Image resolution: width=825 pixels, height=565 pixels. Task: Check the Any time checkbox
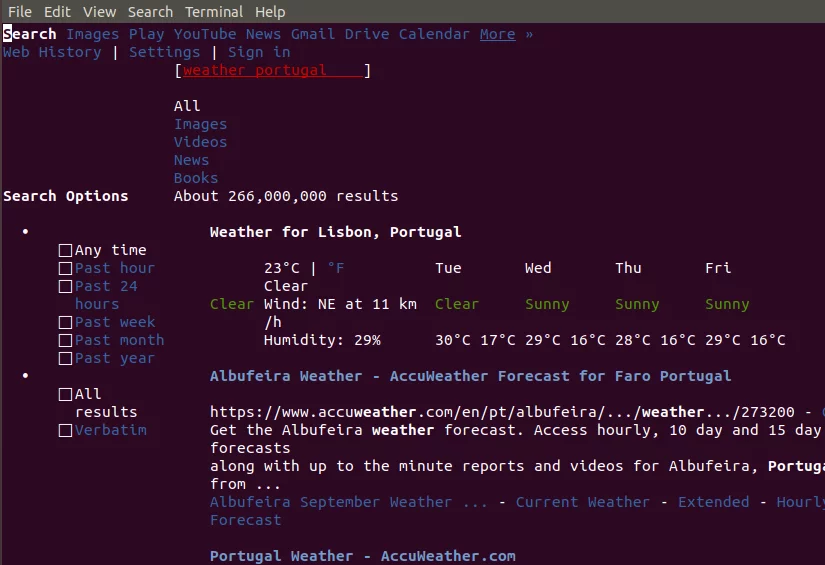click(65, 251)
